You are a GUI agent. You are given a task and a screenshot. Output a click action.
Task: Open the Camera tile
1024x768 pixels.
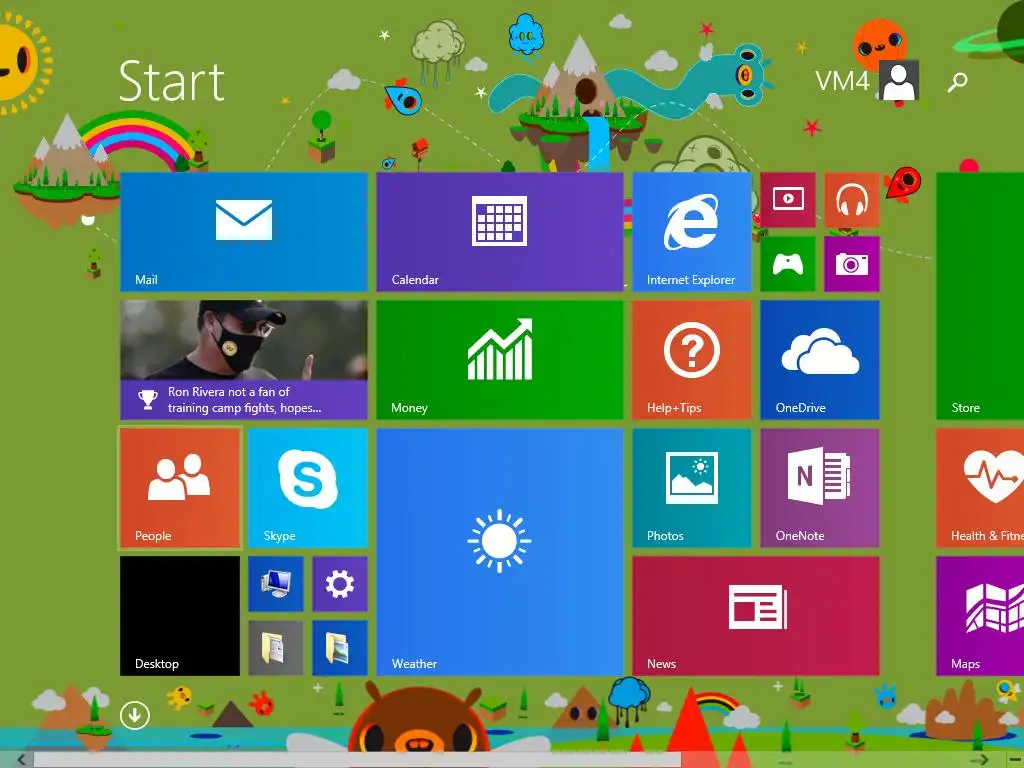point(852,264)
